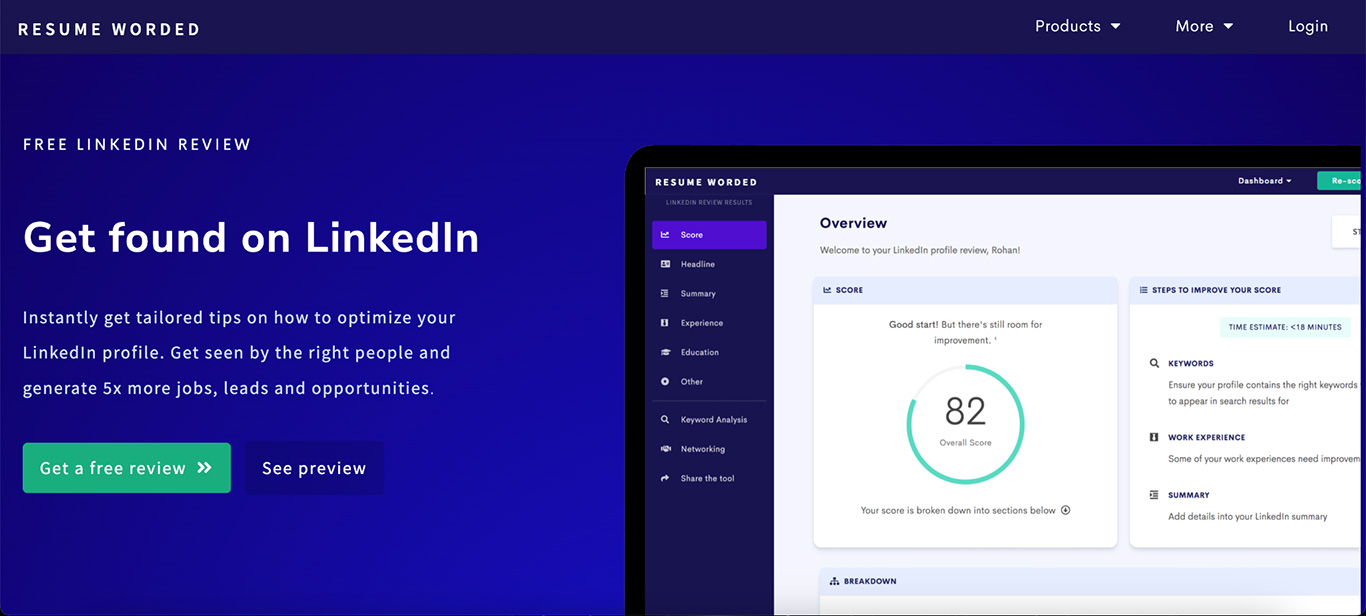Click the Time Estimate <18 minutes badge
This screenshot has width=1366, height=616.
coord(1285,327)
